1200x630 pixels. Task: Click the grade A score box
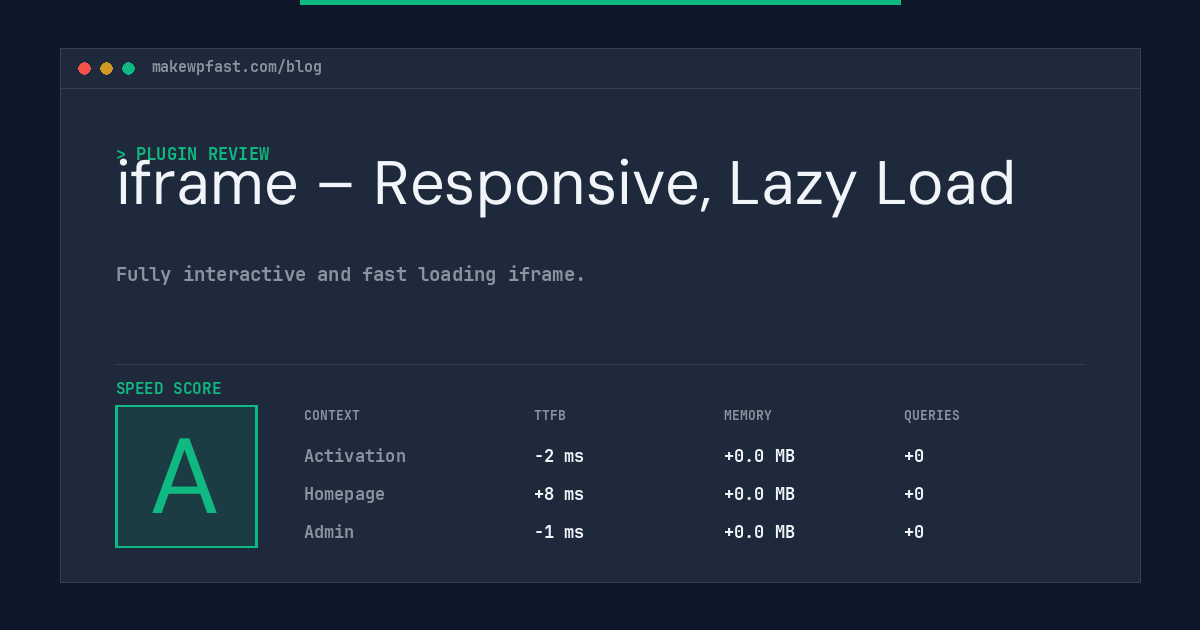click(x=187, y=476)
